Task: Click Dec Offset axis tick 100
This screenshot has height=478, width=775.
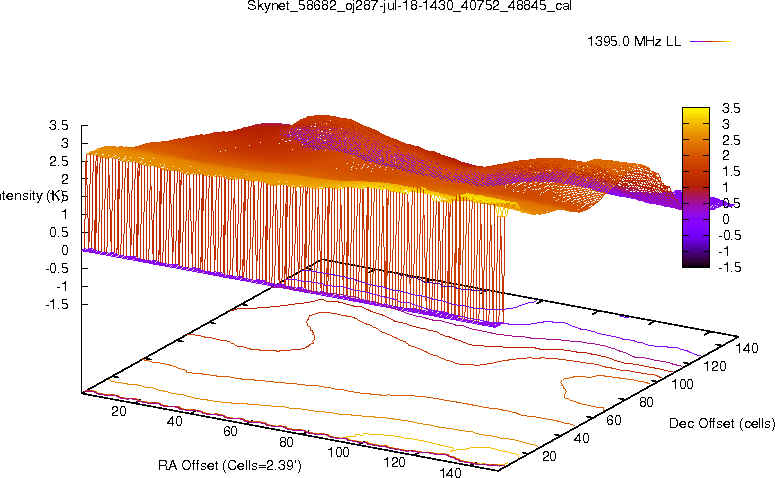Action: click(682, 384)
